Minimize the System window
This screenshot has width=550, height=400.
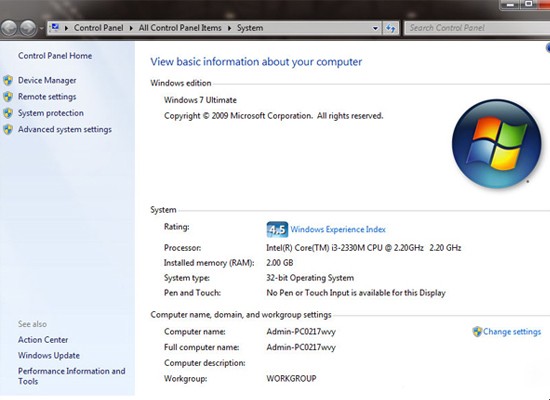click(x=510, y=5)
